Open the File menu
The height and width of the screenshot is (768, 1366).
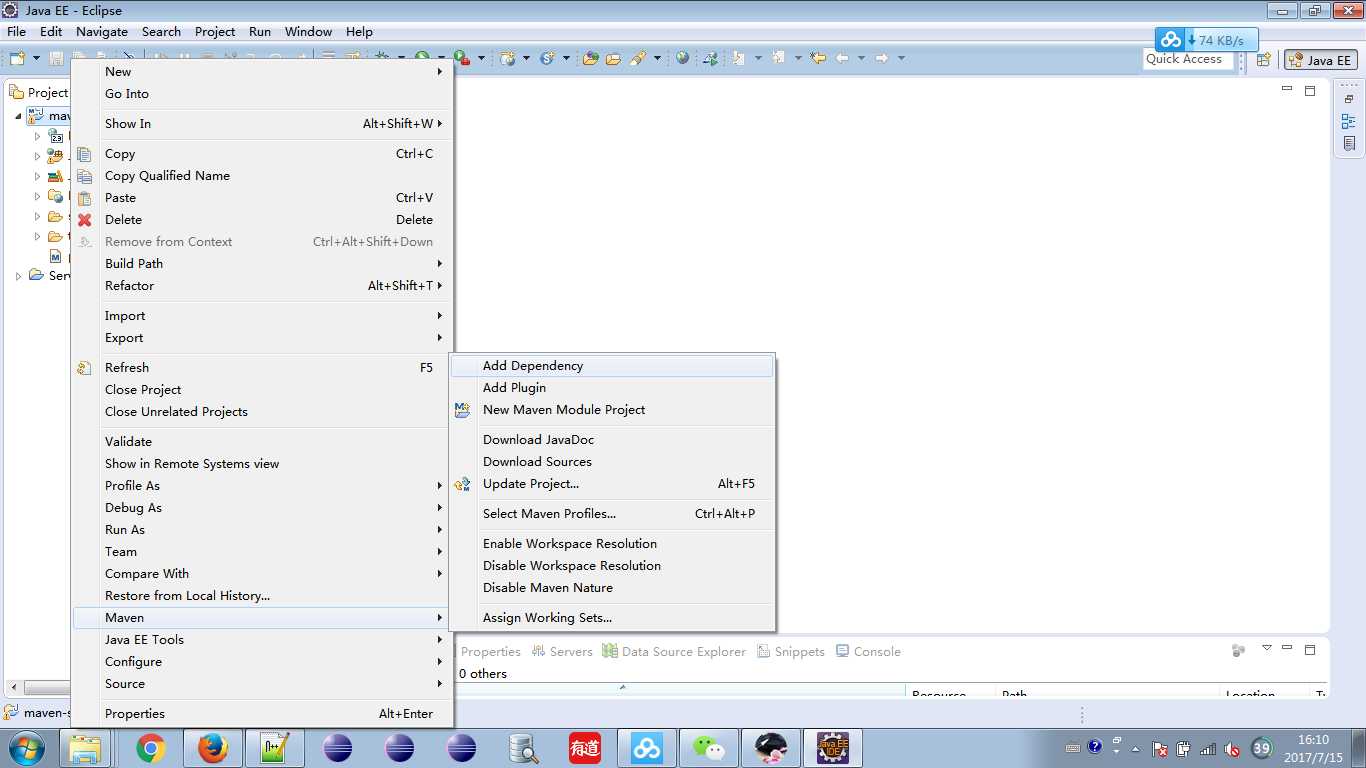tap(16, 31)
